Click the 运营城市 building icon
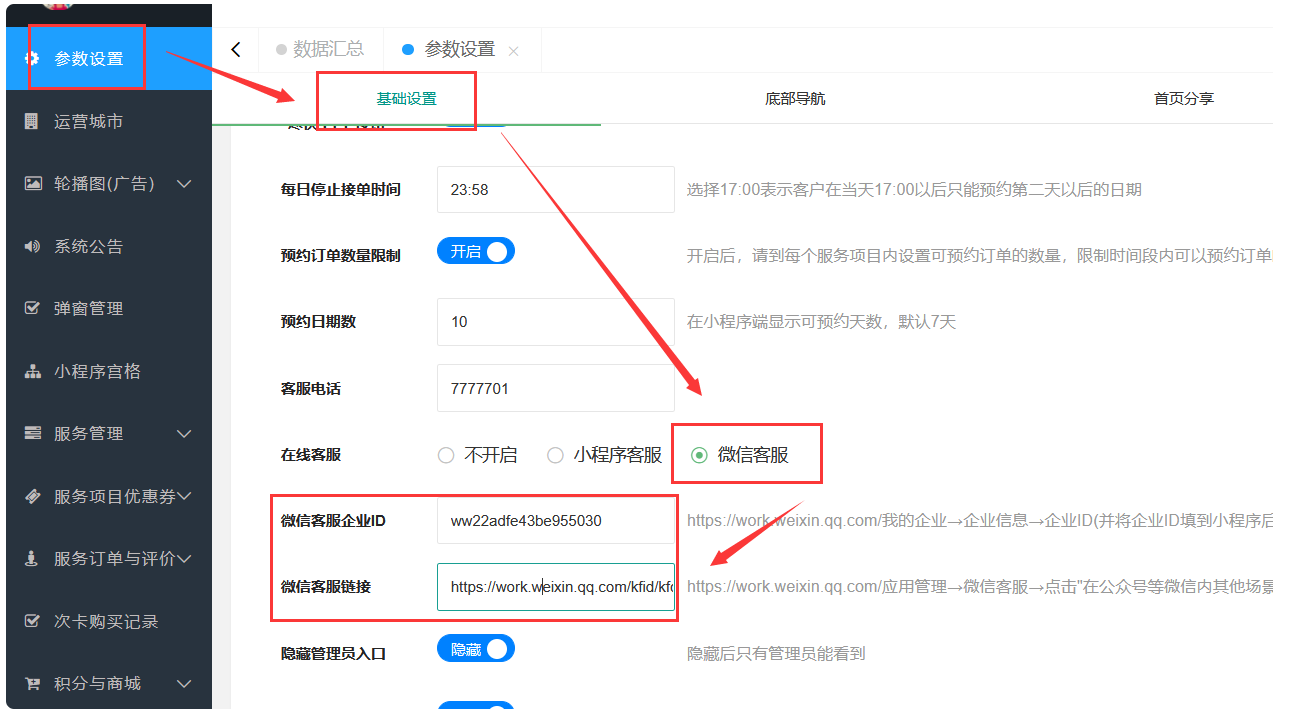 [32, 121]
